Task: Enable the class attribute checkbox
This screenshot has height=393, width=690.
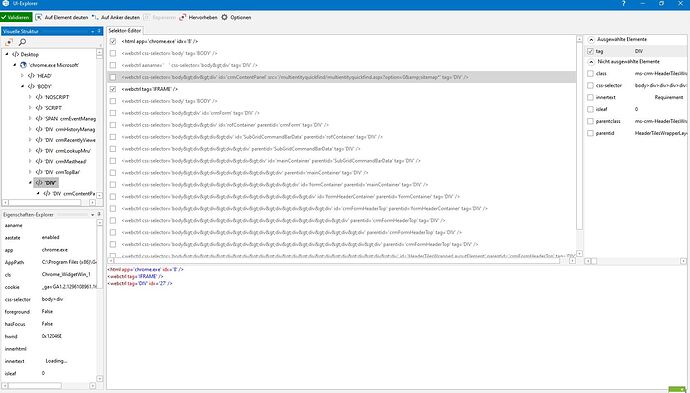Action: click(591, 73)
